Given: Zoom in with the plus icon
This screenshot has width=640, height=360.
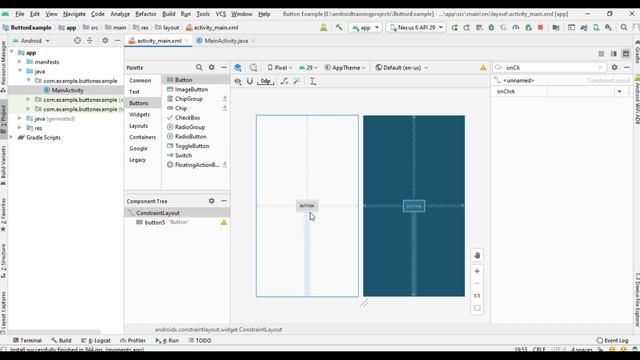Looking at the screenshot, I should pos(477,271).
